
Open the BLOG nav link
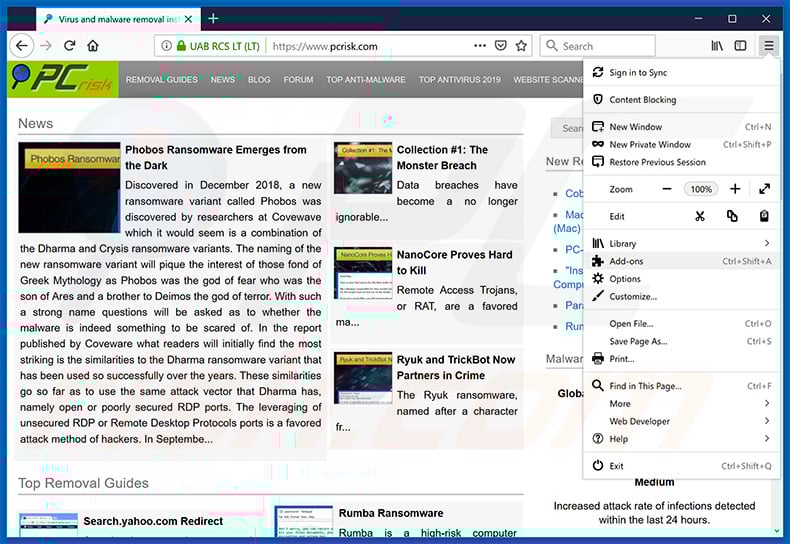pyautogui.click(x=259, y=80)
